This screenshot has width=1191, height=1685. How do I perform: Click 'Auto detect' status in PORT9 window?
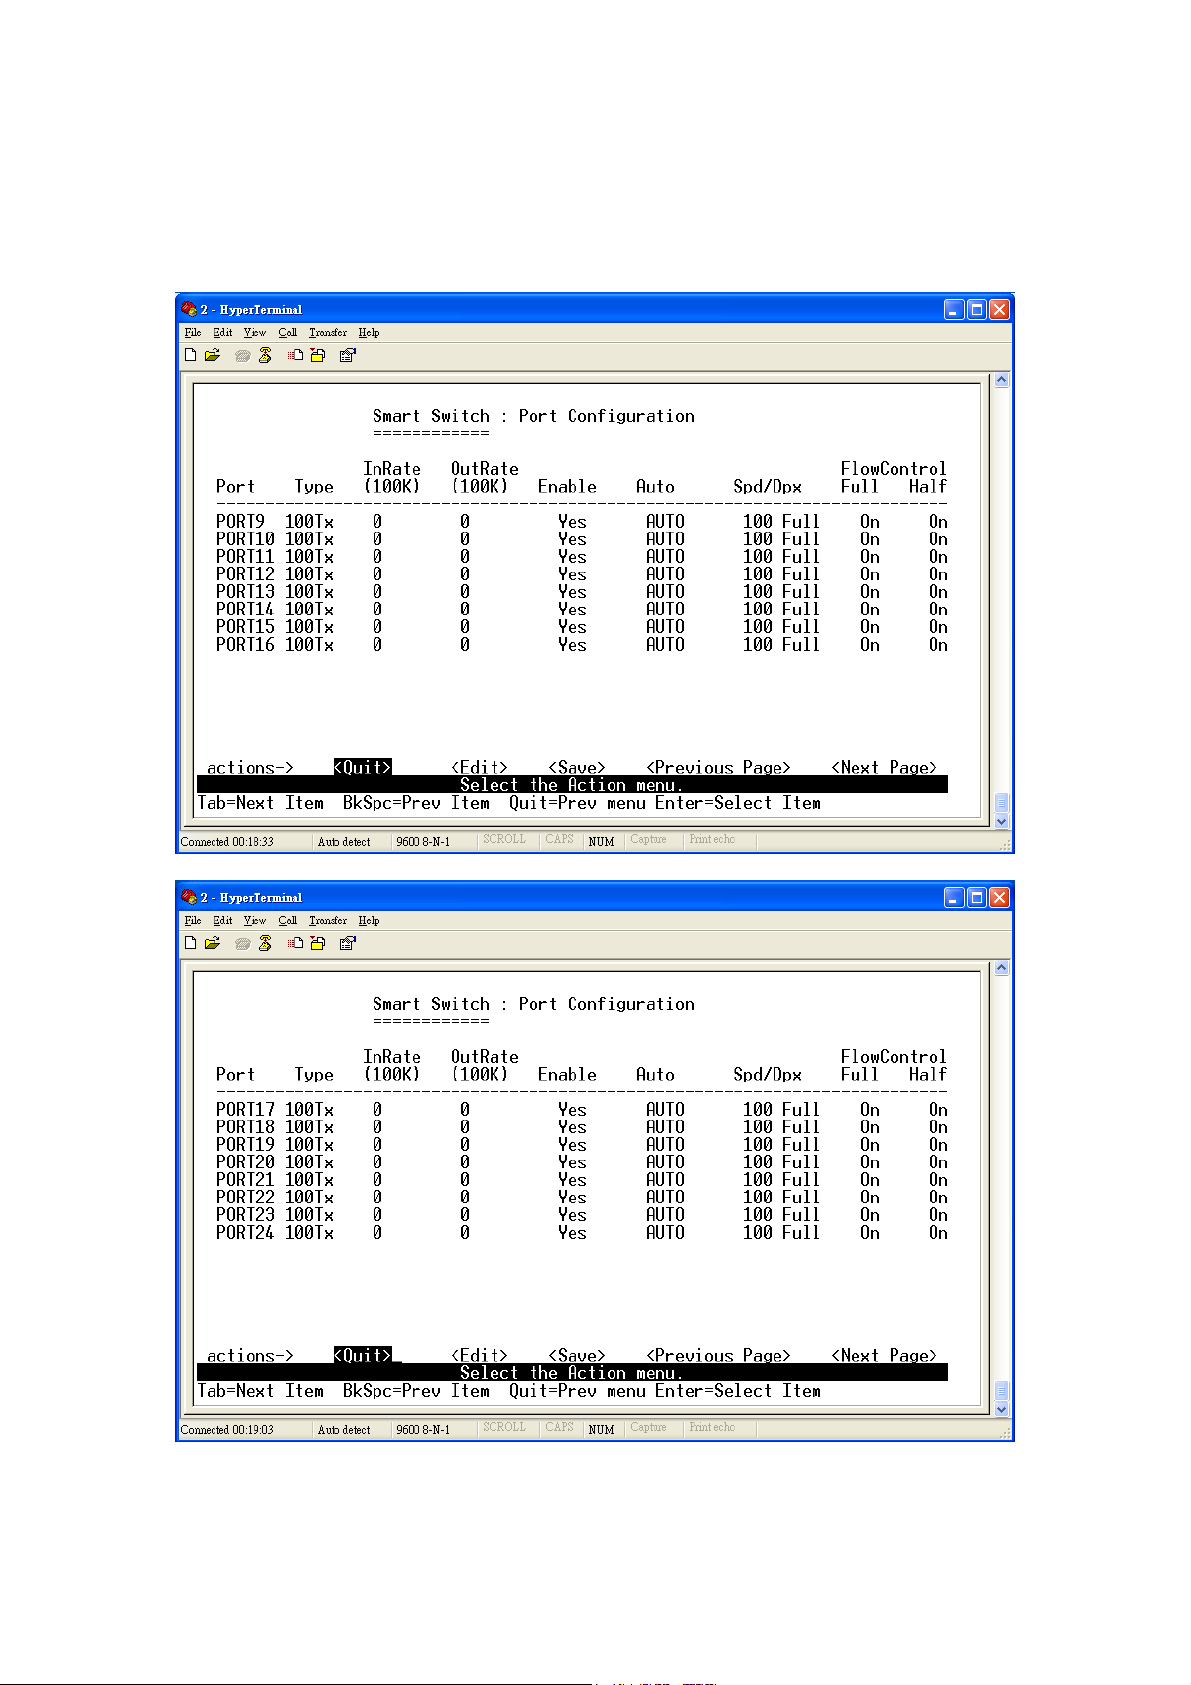pyautogui.click(x=344, y=842)
